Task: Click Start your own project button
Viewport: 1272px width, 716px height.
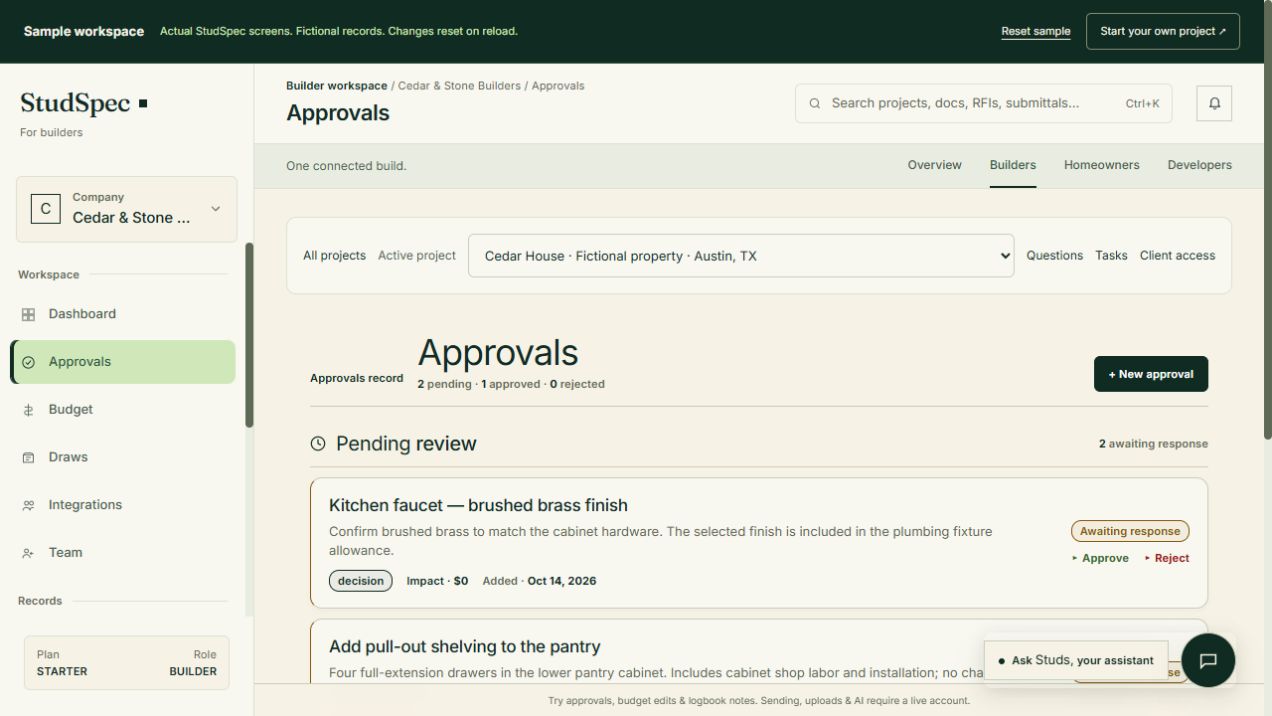Action: pyautogui.click(x=1163, y=31)
